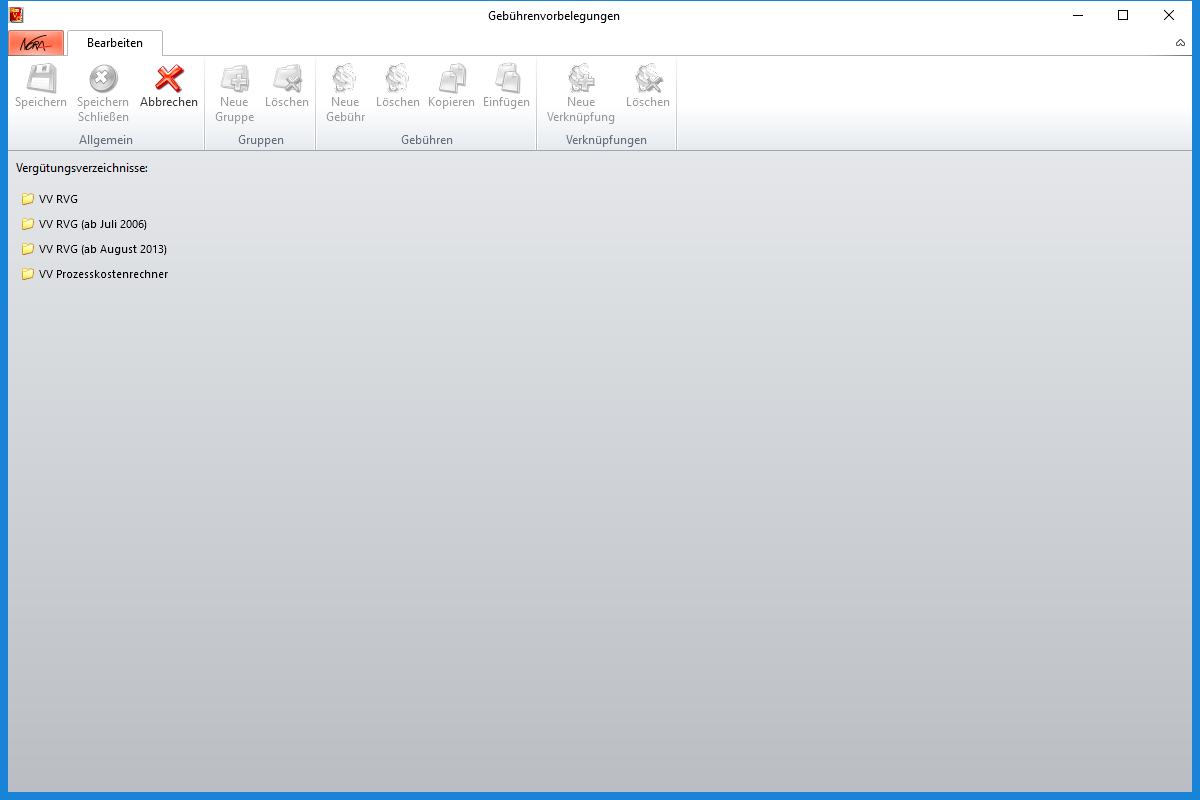Click the Speichern Schließen icon
Screen dimensions: 1200x800
[x=103, y=79]
